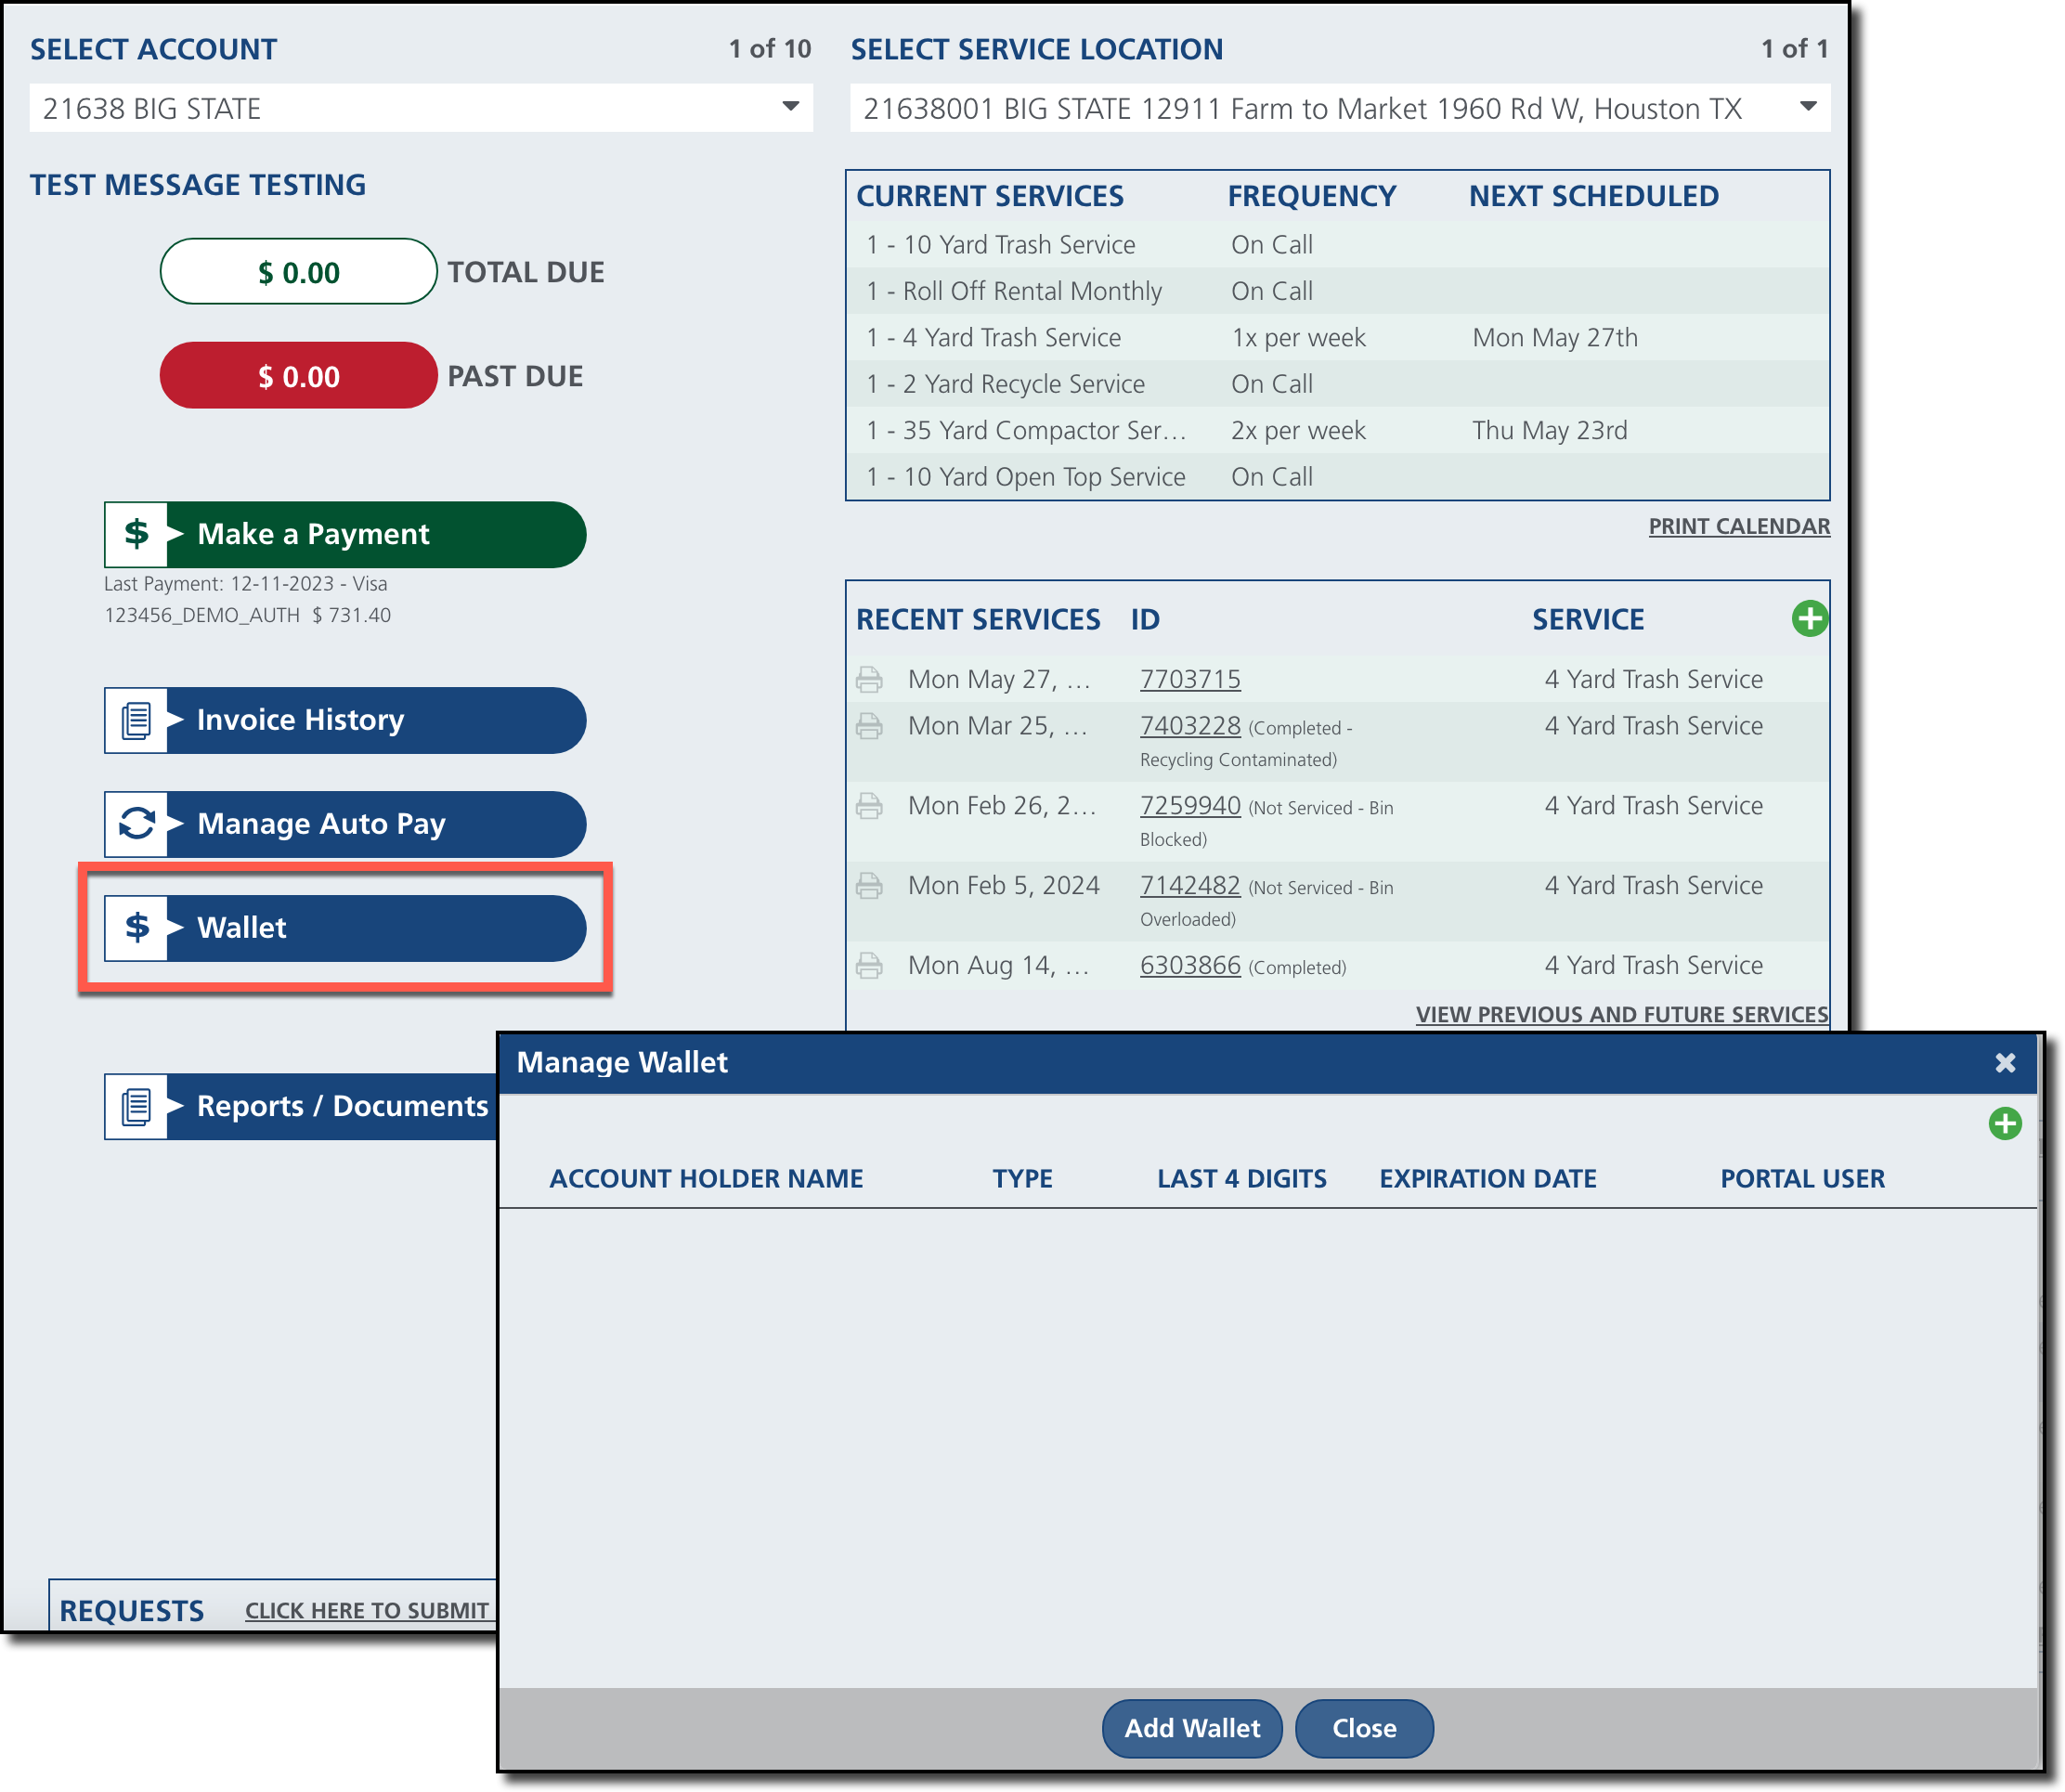Viewport: 2065px width, 1792px height.
Task: Open the Print Calendar link
Action: (1738, 526)
